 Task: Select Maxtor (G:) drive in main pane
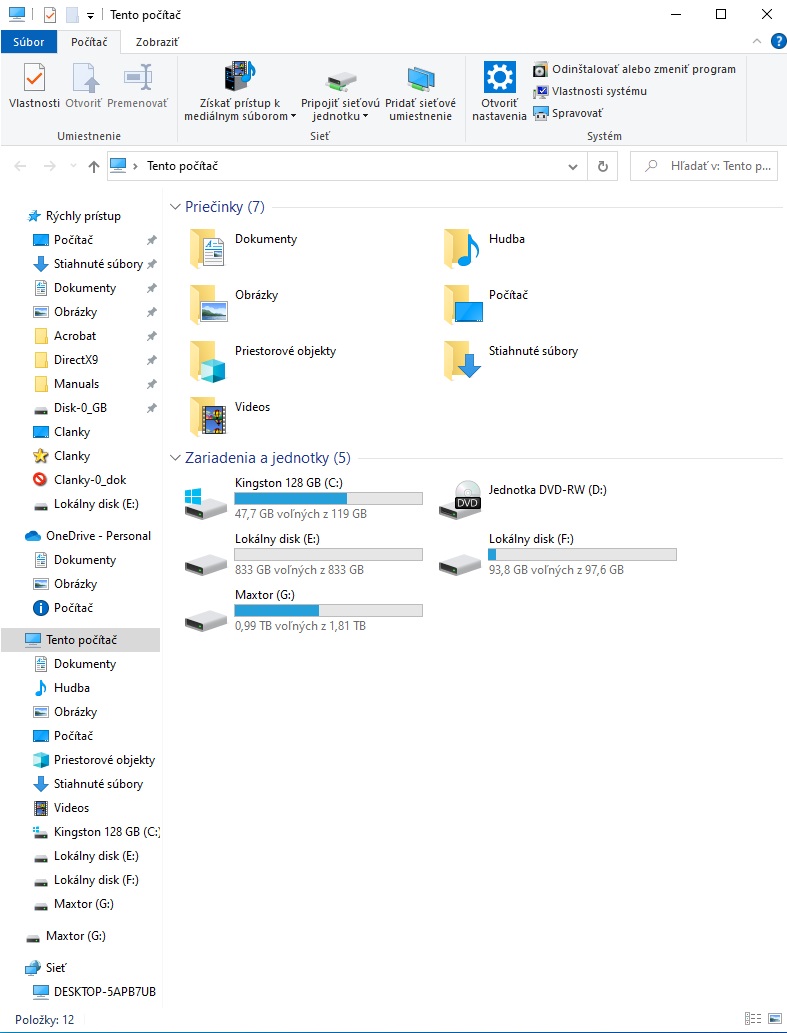(x=303, y=611)
